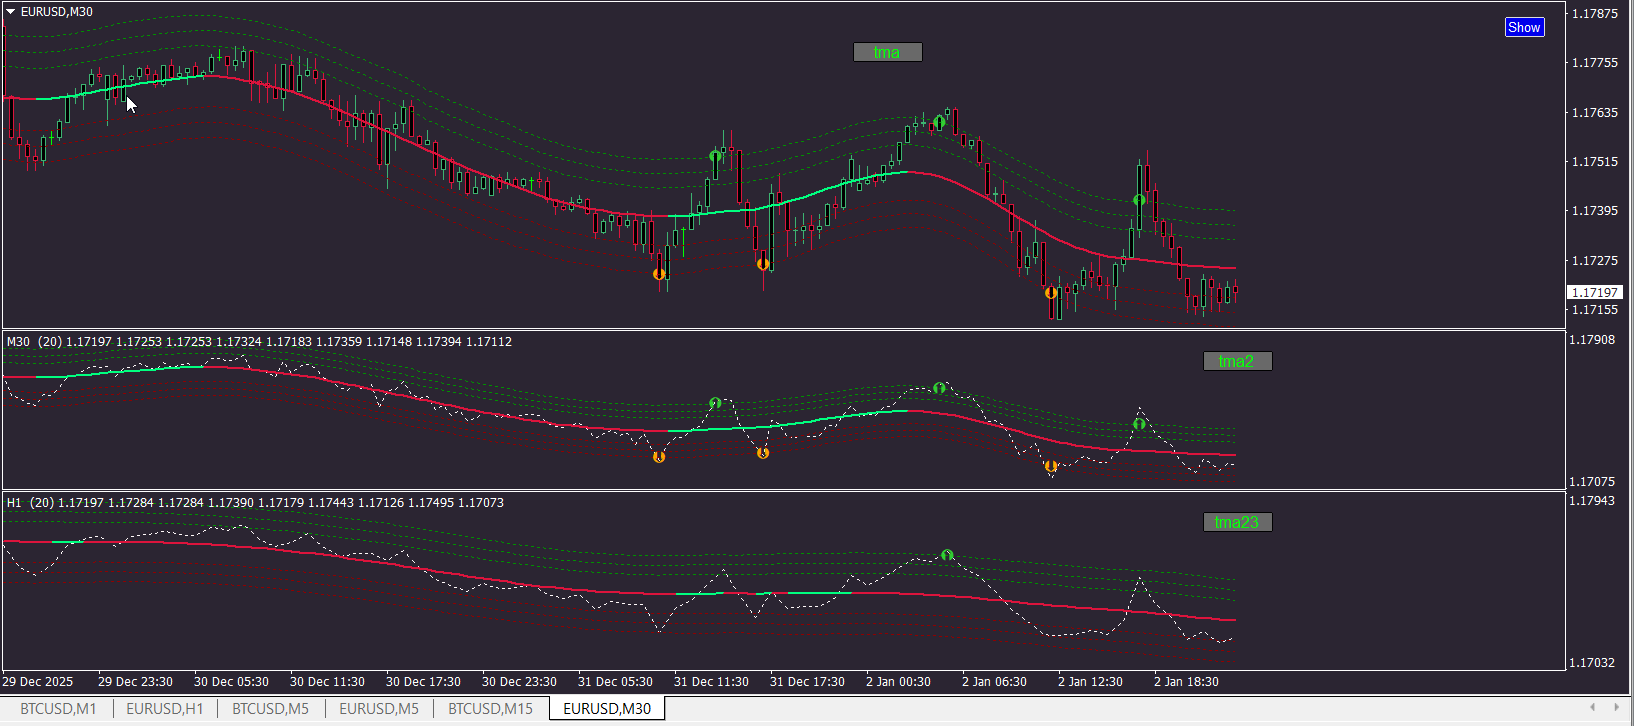
Task: Click M30 subwindow scale value 1.17075
Action: click(1593, 482)
